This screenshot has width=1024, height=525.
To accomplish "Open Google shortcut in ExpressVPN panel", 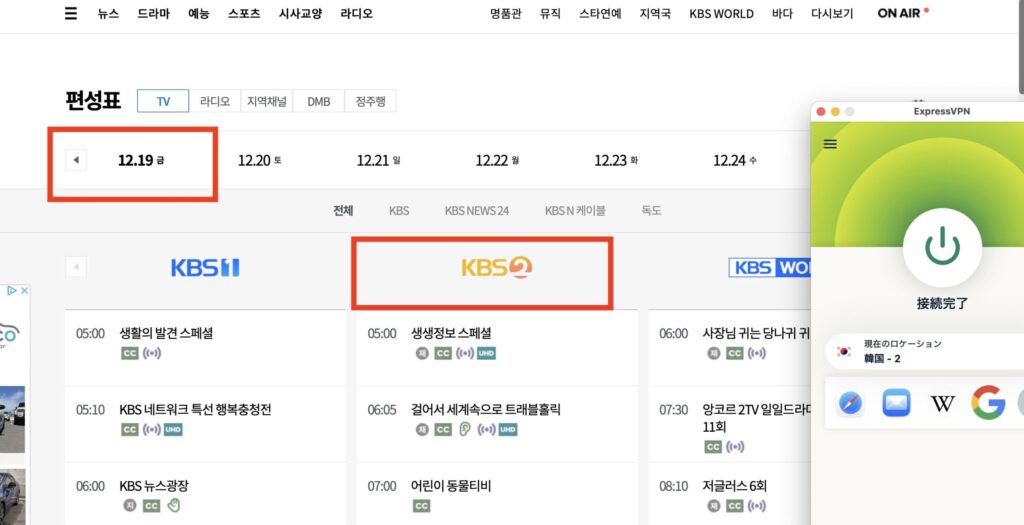I will (x=987, y=403).
